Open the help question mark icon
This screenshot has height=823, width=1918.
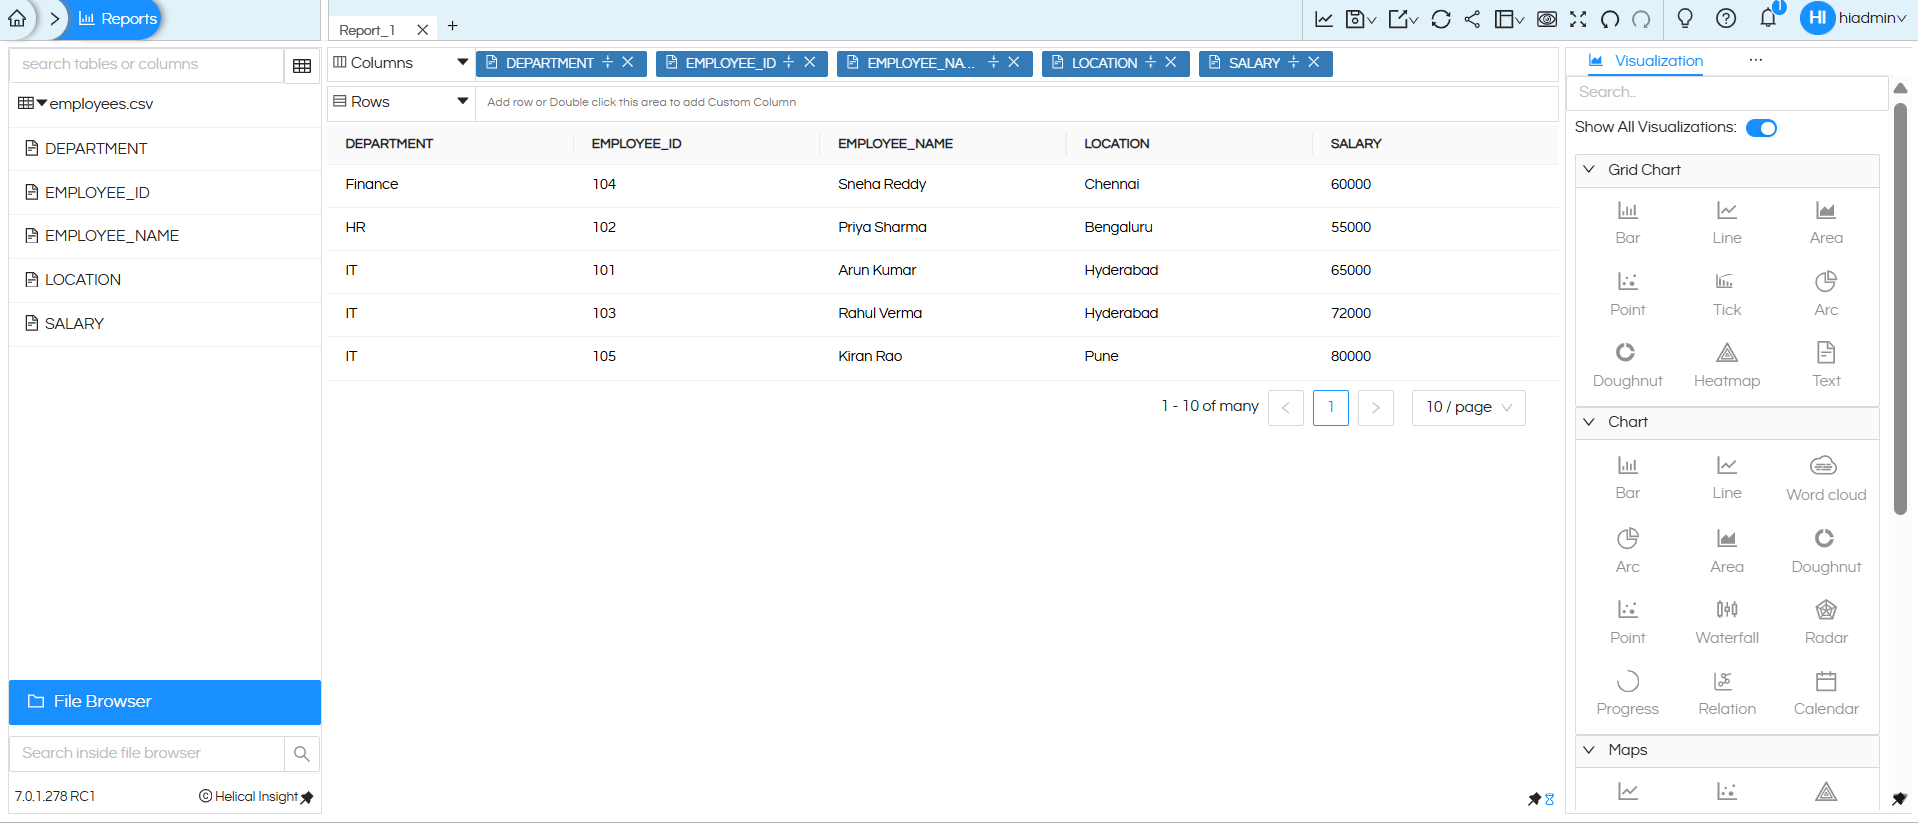(1726, 19)
